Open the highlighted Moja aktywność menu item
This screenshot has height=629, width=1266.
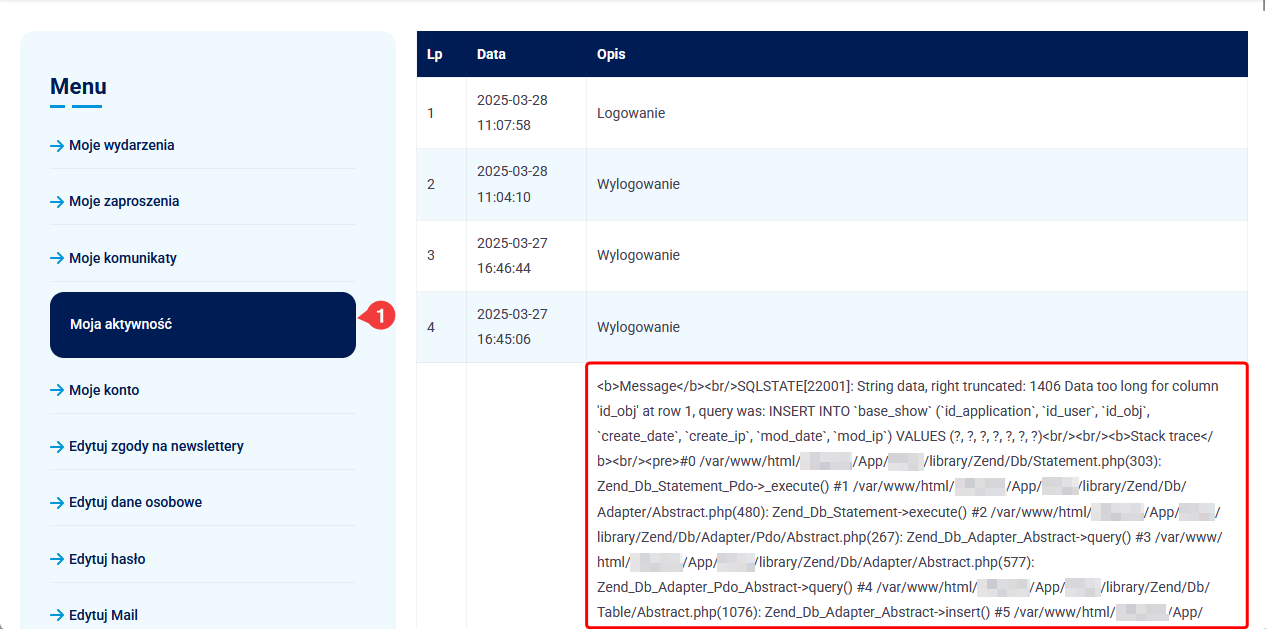click(202, 325)
